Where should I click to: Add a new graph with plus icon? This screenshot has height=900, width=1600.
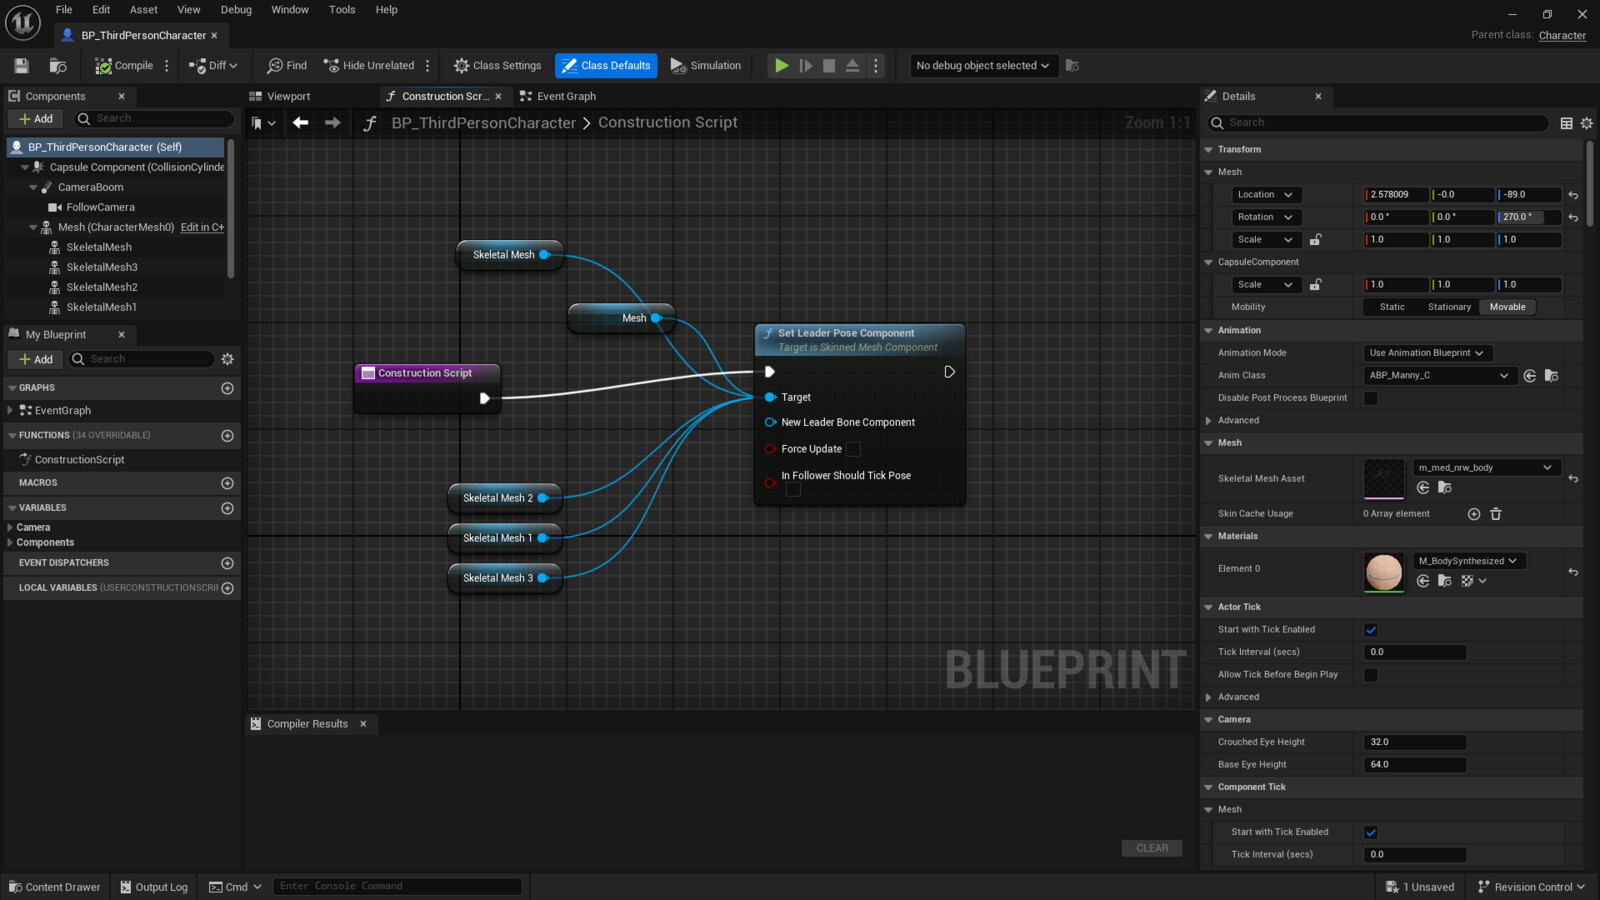227,388
